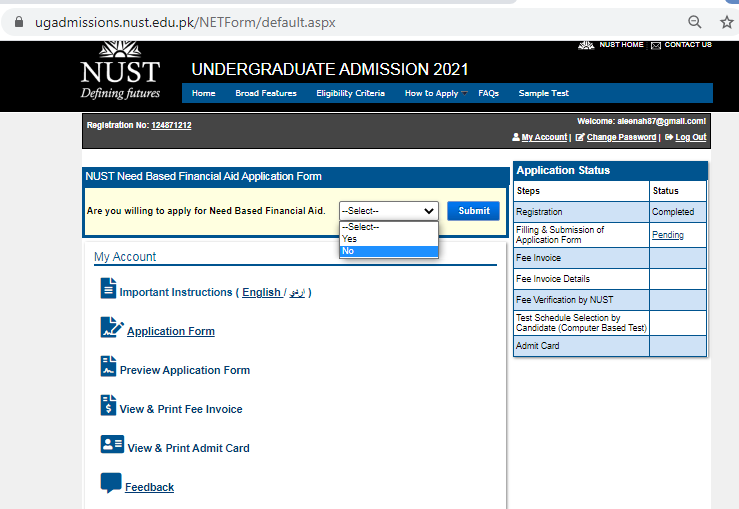Open the financial aid --Select-- dropdown
Image resolution: width=739 pixels, height=509 pixels.
[x=388, y=211]
